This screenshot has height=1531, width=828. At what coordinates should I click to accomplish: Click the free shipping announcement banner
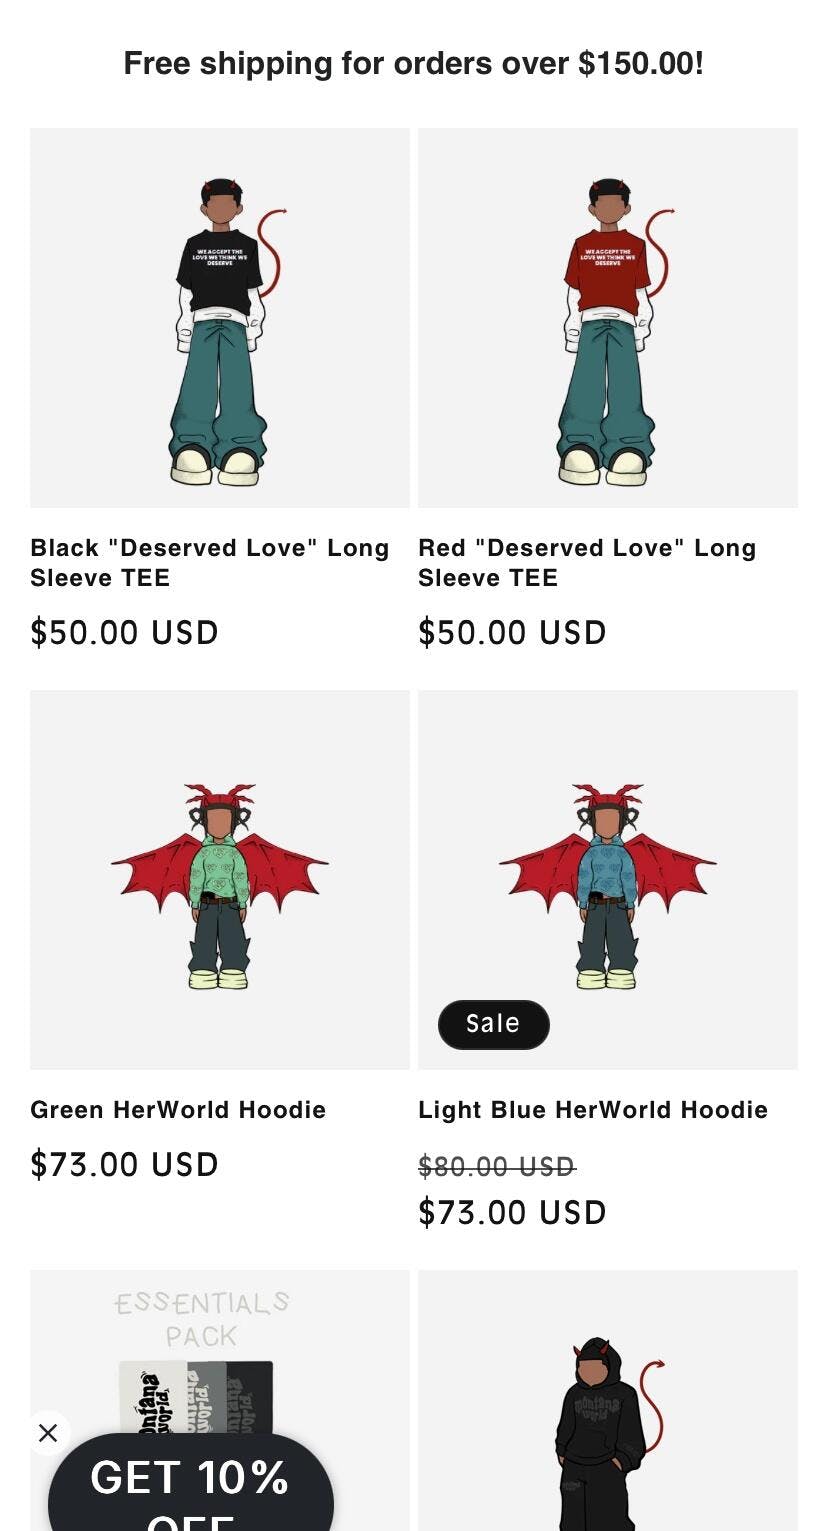click(x=414, y=63)
